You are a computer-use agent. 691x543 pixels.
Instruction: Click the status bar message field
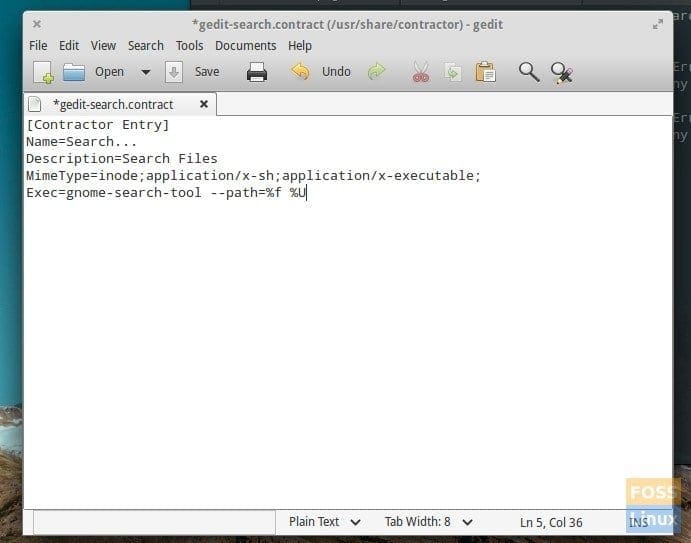point(154,522)
